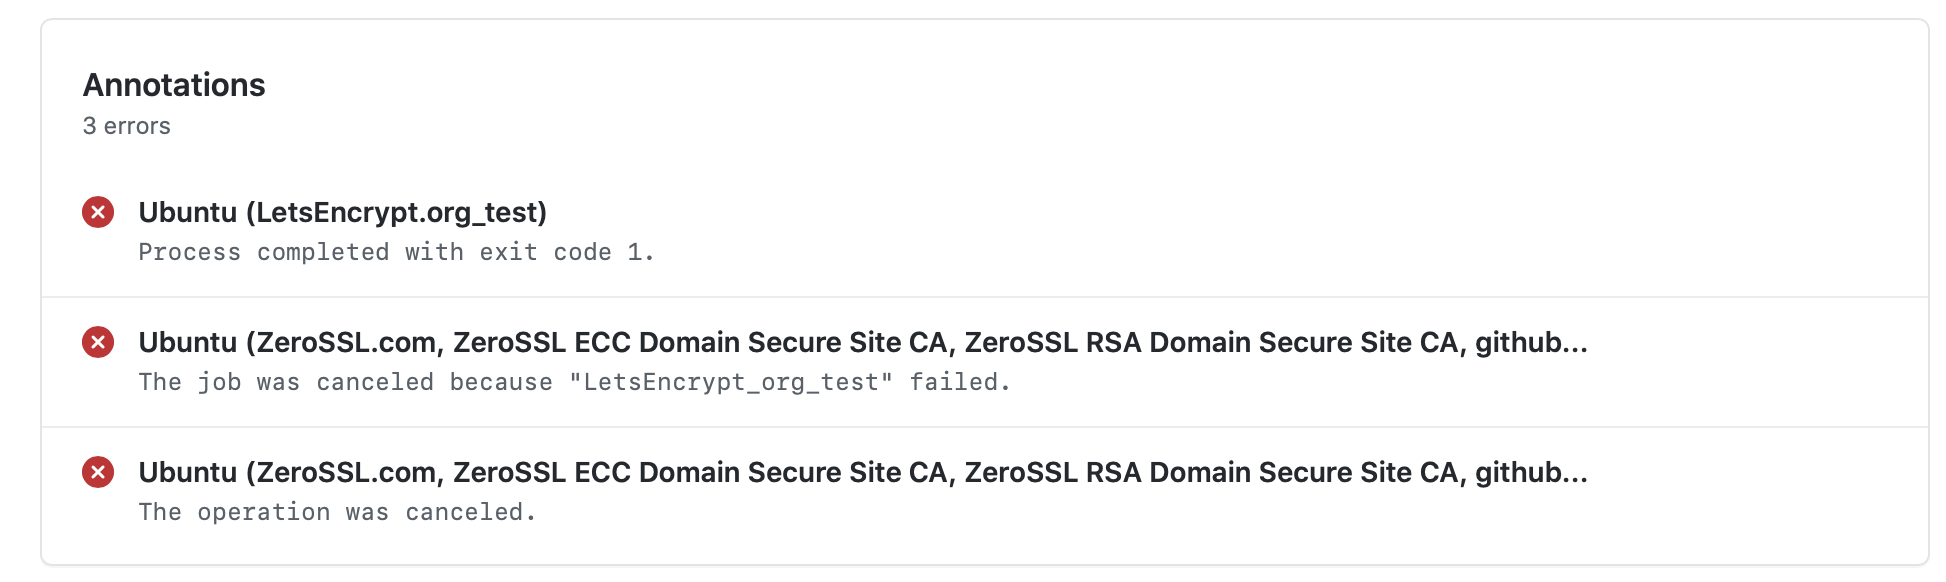Expand the truncated "github..." title in the operation canceled row
Viewport: 1946px width, 582px height.
pos(1531,473)
